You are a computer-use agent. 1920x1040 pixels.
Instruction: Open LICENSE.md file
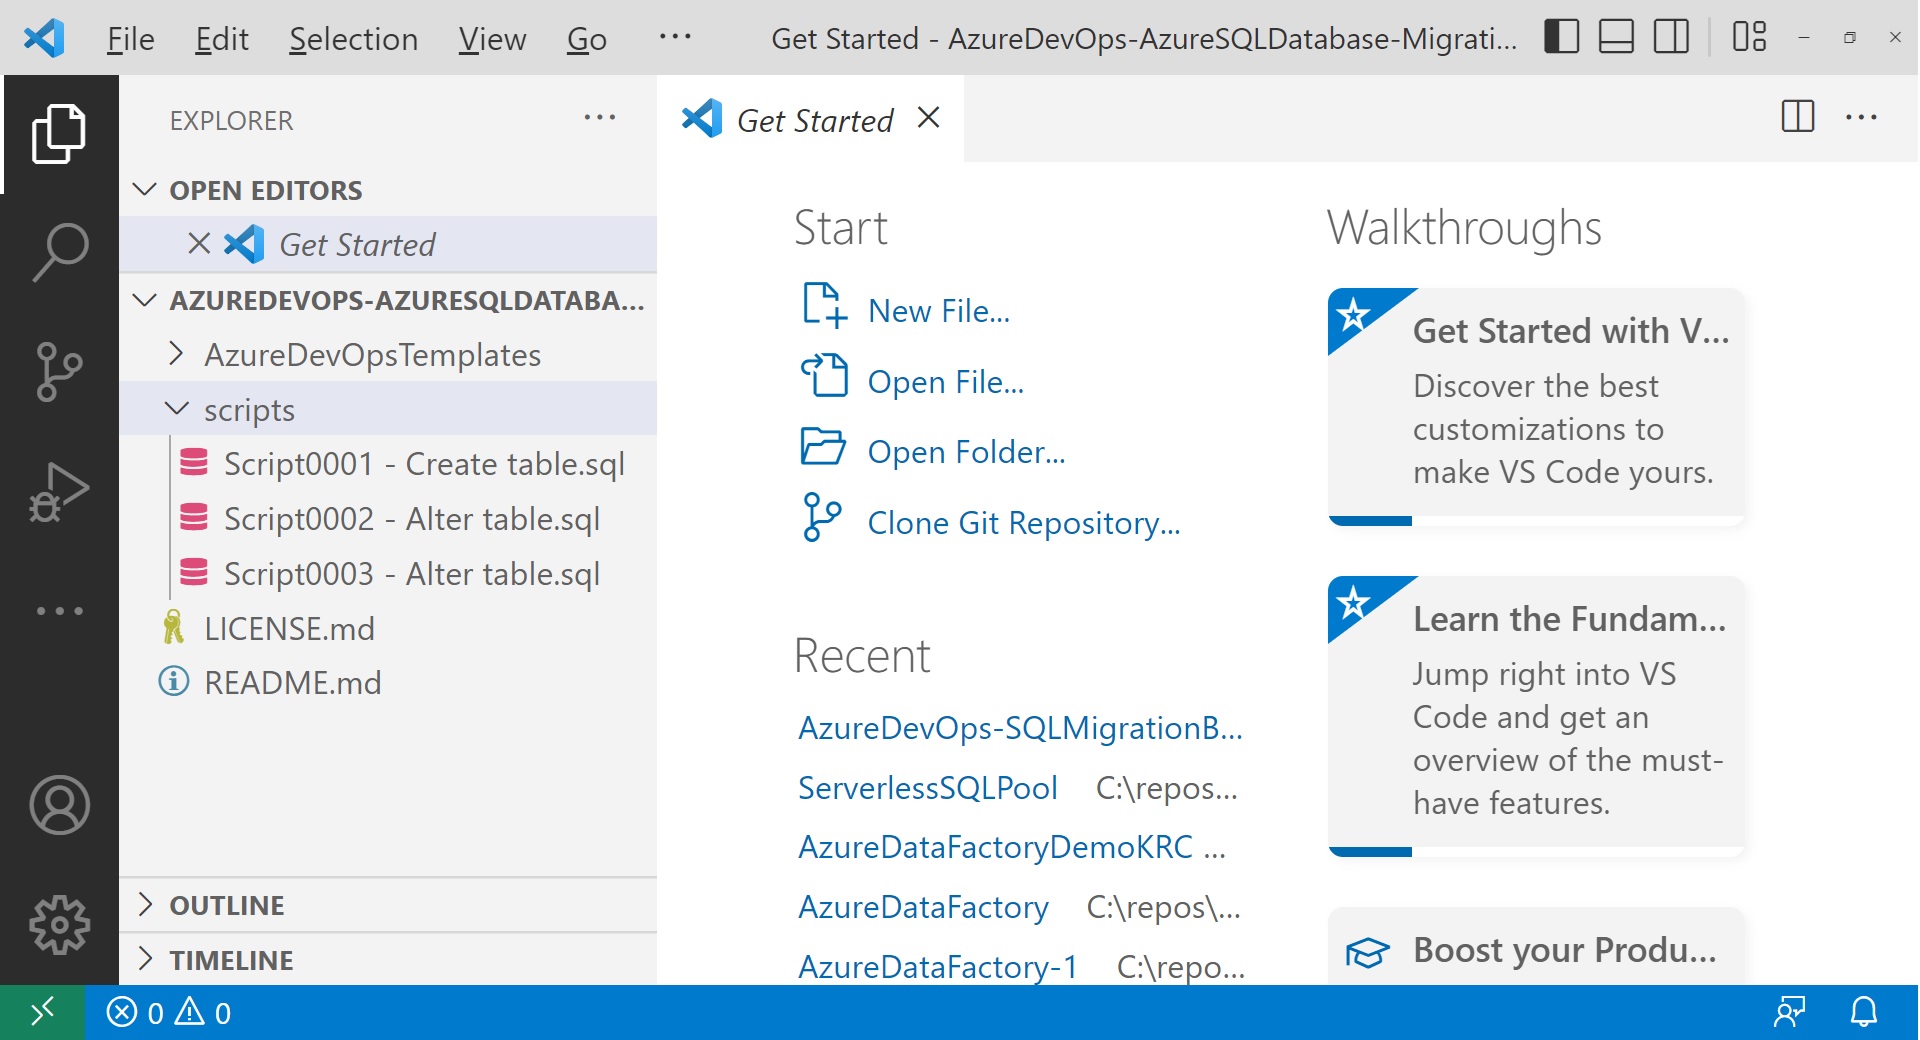click(388, 628)
